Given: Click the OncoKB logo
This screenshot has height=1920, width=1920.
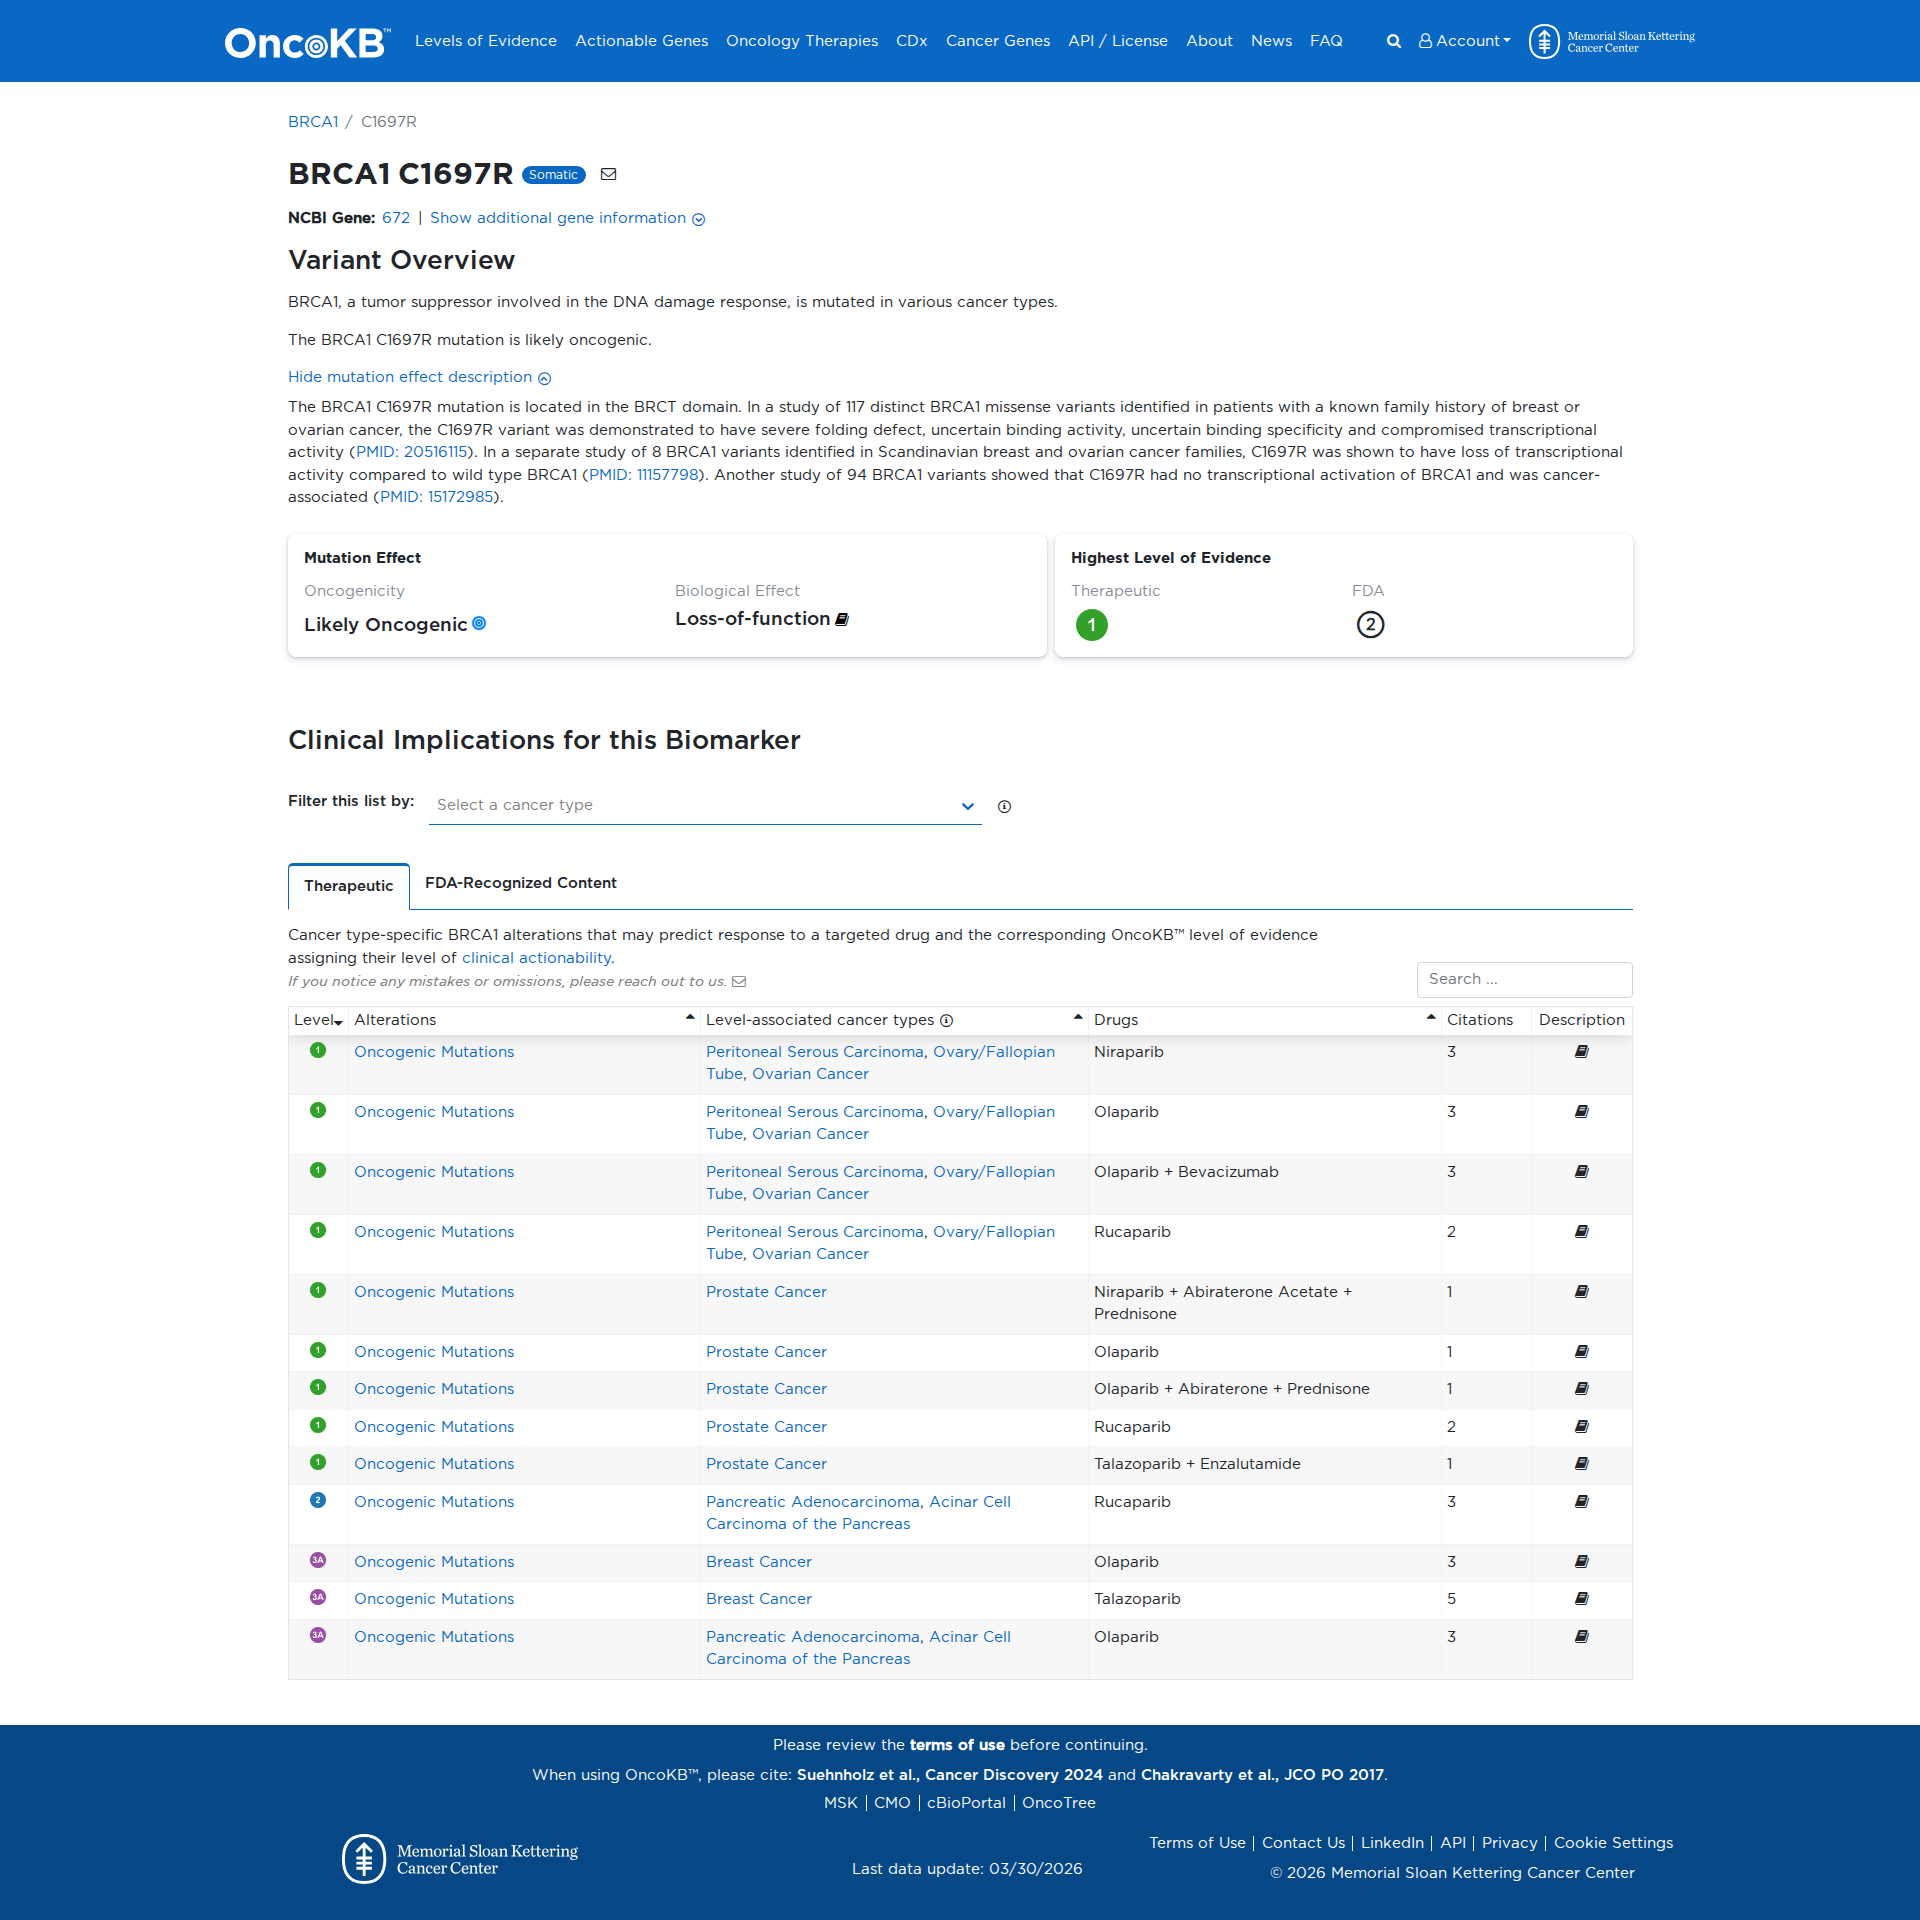Looking at the screenshot, I should (x=307, y=42).
